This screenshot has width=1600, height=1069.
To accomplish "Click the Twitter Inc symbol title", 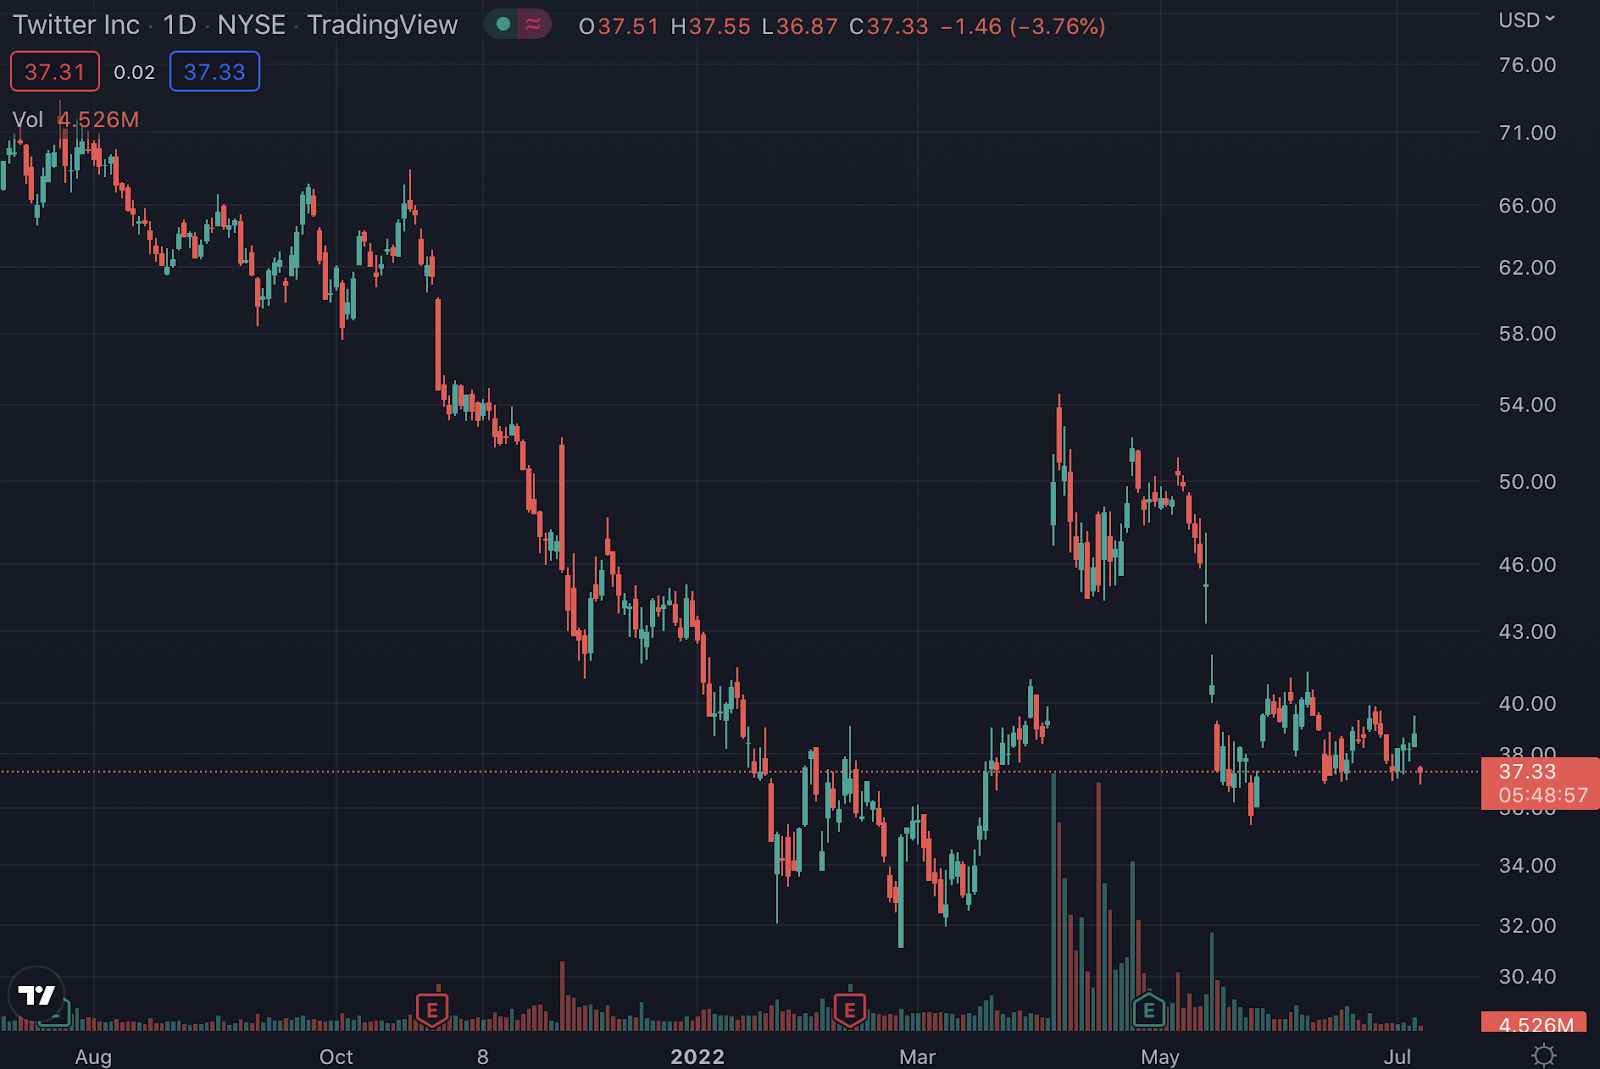I will point(76,25).
